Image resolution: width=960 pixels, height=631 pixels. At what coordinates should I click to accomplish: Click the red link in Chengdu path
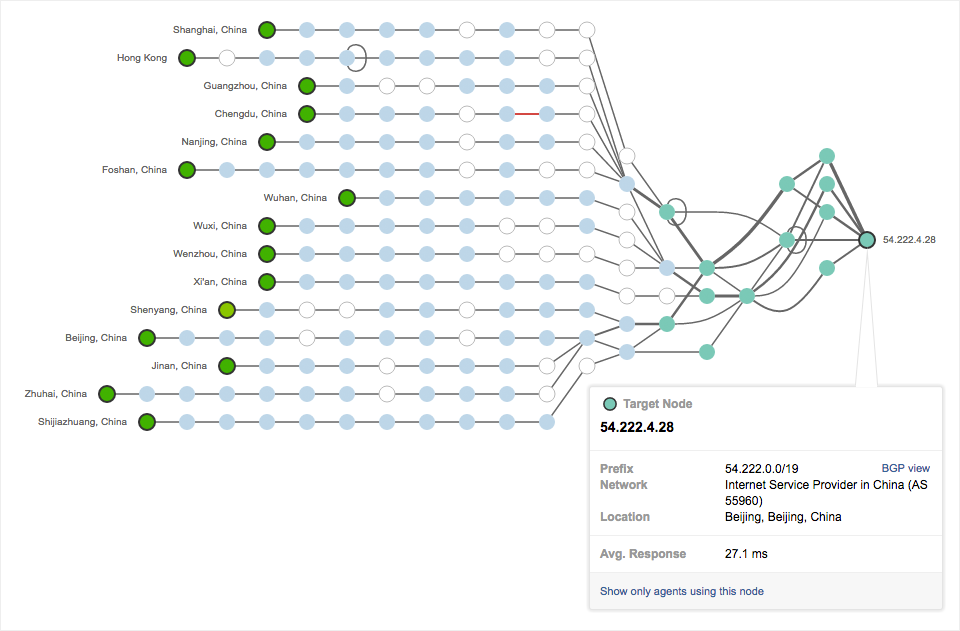click(527, 114)
